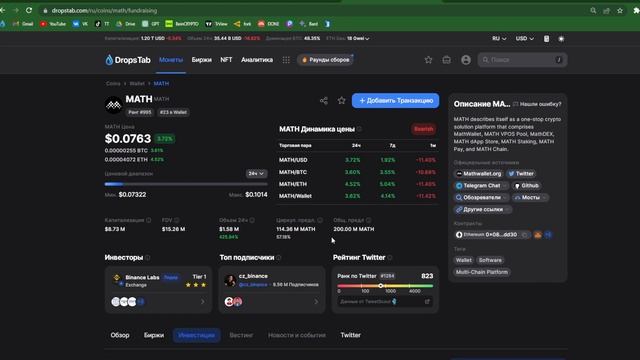Open the watchlist star icon in header

pyautogui.click(x=428, y=60)
